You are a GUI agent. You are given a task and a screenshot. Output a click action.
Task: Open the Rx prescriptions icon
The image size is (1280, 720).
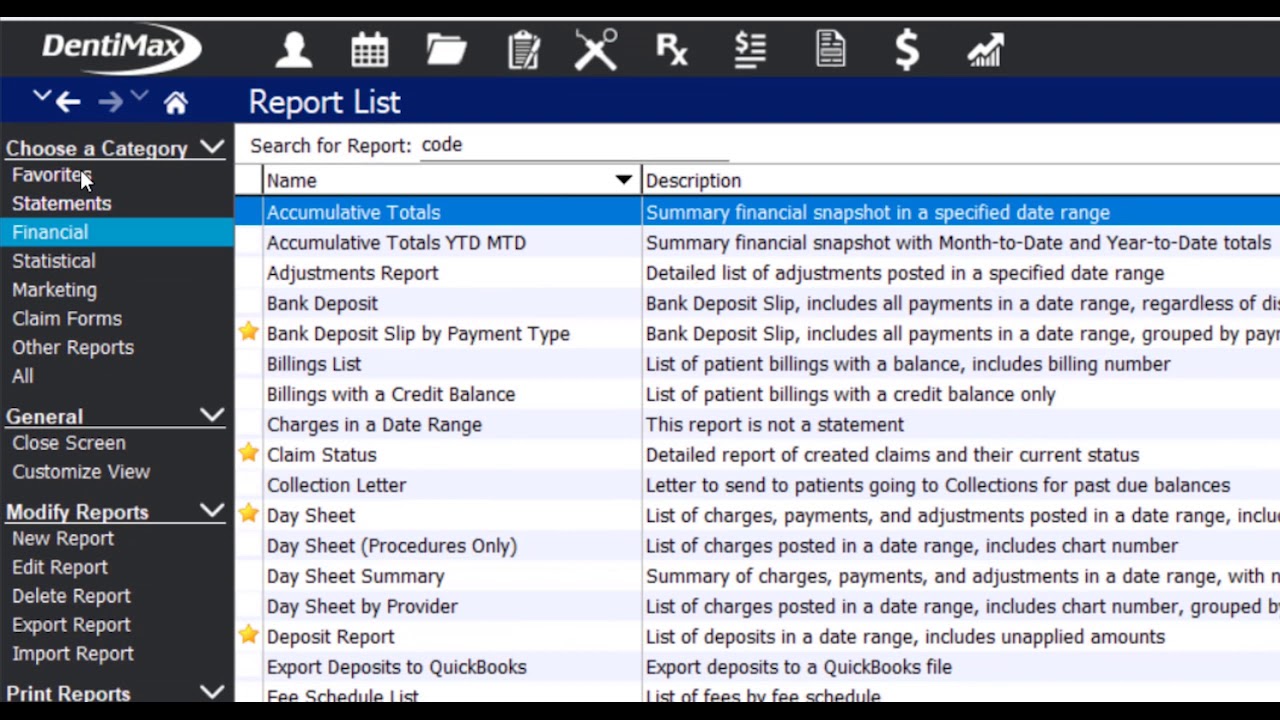pos(672,49)
